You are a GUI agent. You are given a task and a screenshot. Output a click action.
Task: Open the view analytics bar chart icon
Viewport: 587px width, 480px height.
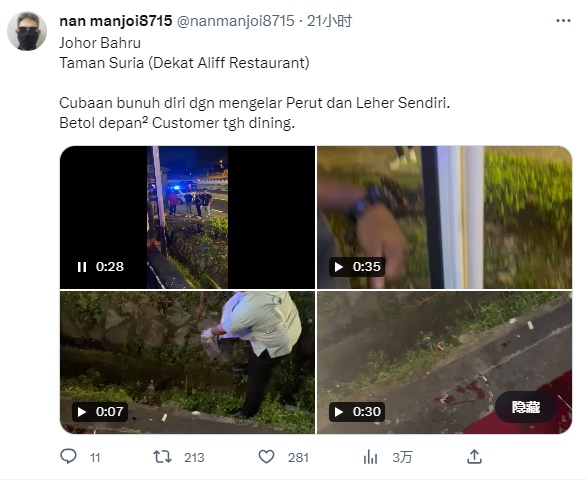tap(370, 457)
